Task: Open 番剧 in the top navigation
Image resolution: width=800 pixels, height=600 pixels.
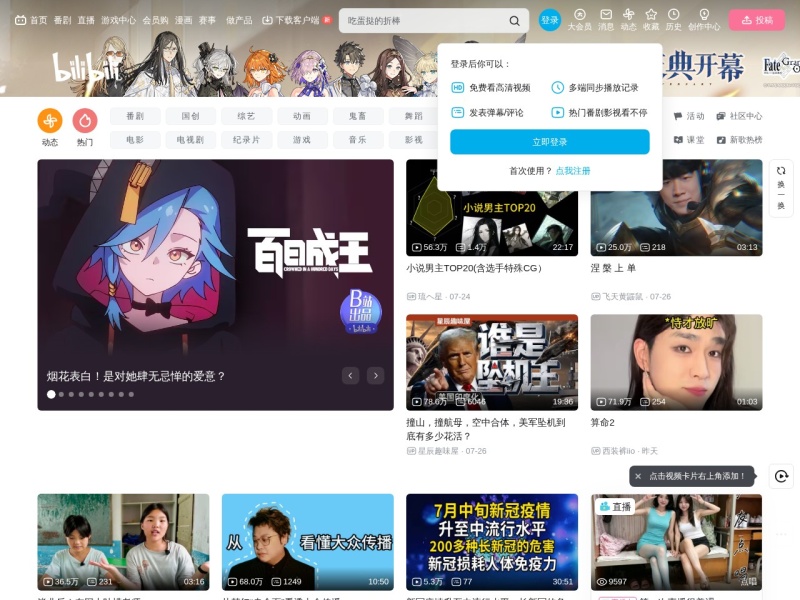Action: point(62,20)
